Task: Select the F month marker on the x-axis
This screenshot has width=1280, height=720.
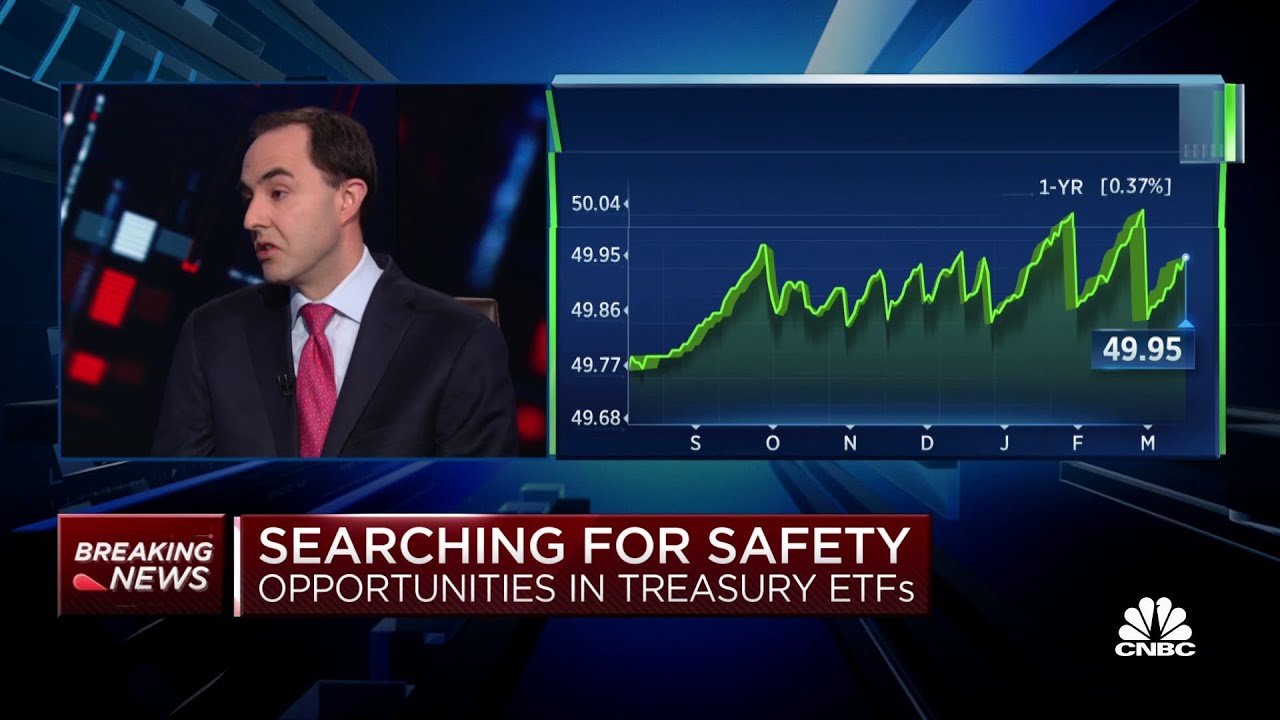Action: [x=1078, y=443]
